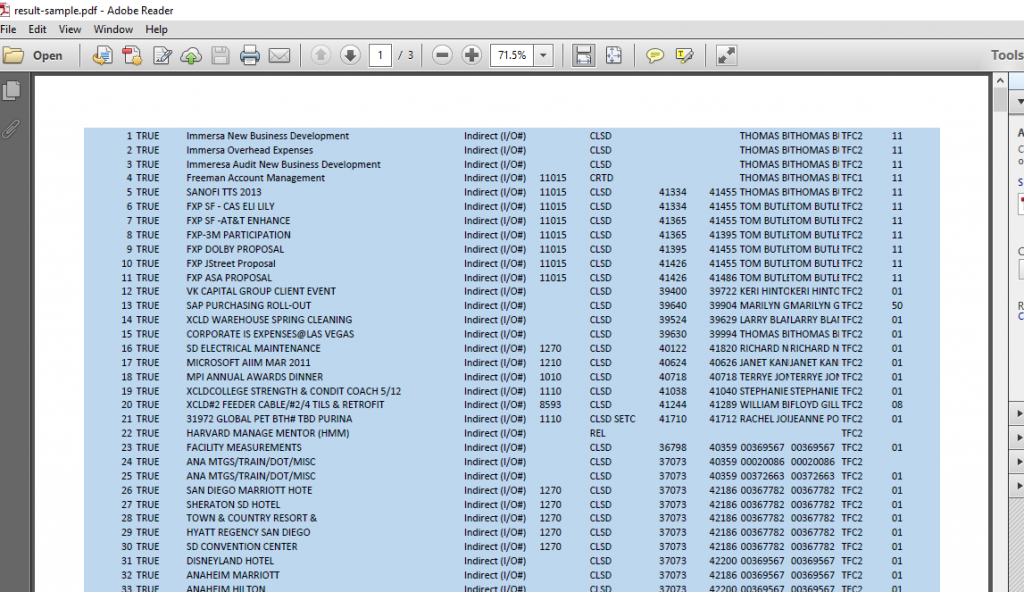1024x592 pixels.
Task: Go to the next page arrow
Action: [x=350, y=56]
